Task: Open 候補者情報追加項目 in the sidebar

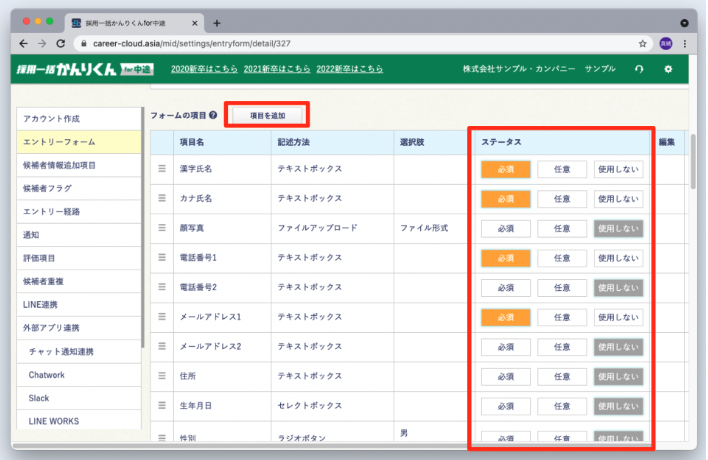Action: point(79,165)
